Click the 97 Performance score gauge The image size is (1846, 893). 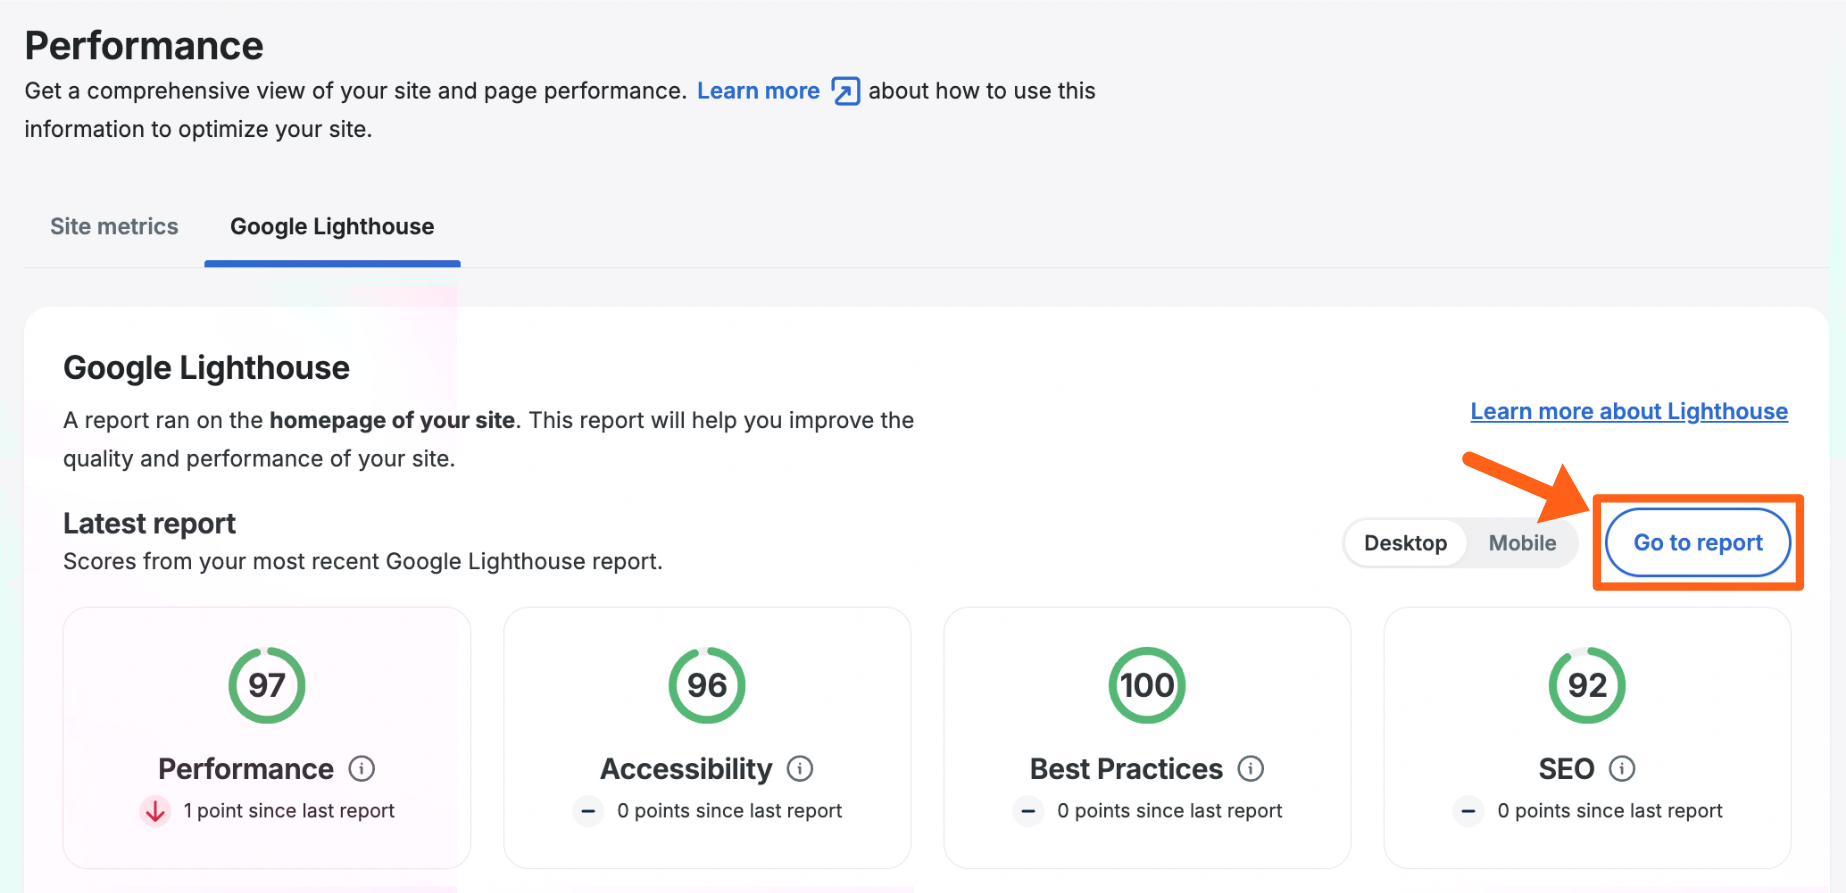tap(267, 685)
